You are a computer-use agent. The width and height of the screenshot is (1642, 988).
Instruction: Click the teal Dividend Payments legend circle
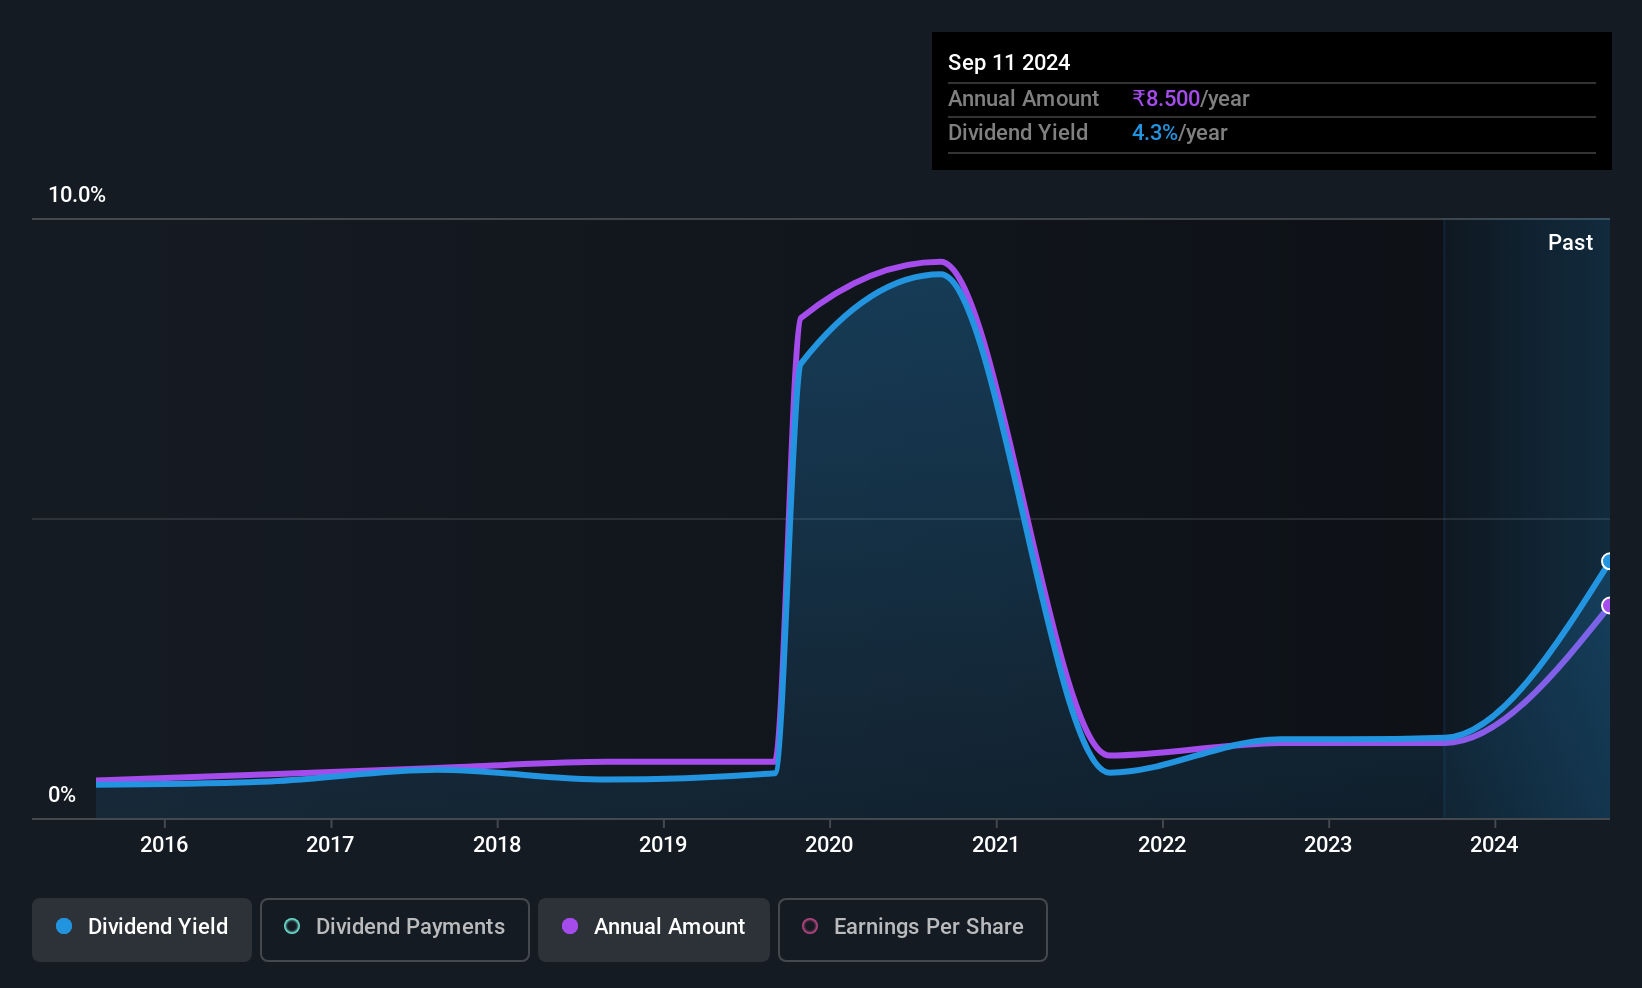[x=292, y=926]
